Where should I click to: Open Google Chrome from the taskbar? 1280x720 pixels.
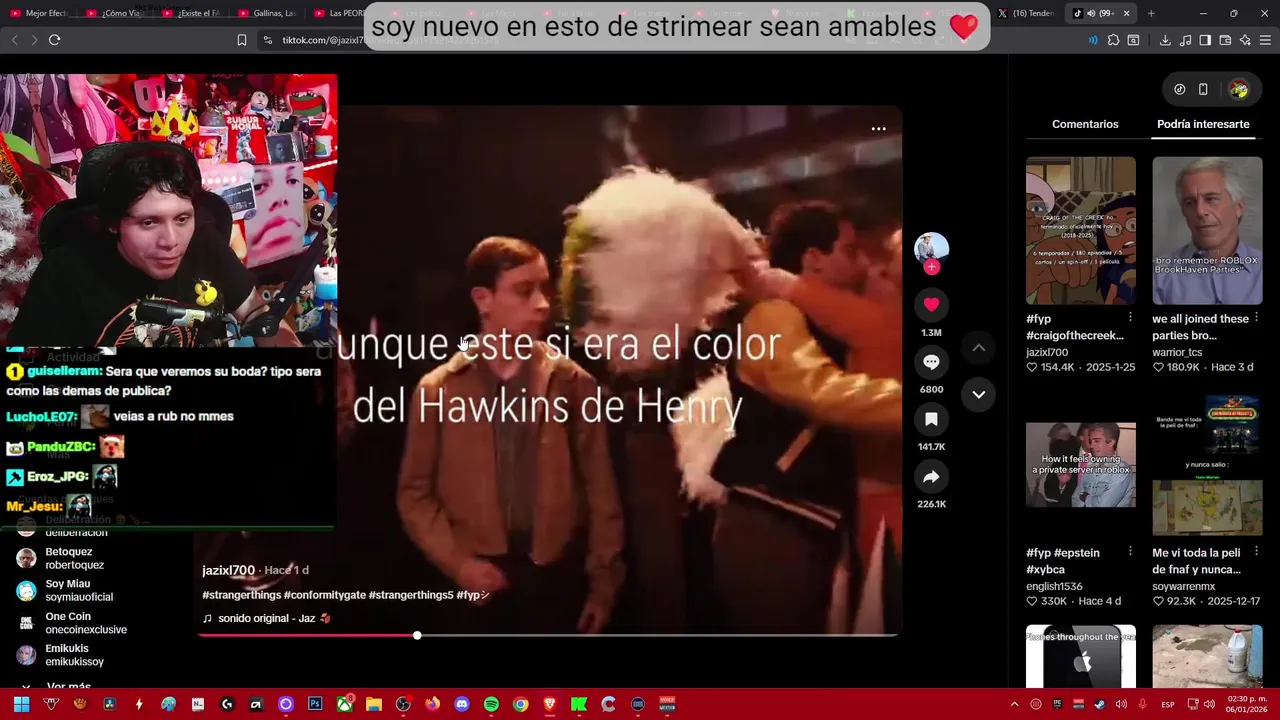pyautogui.click(x=520, y=704)
